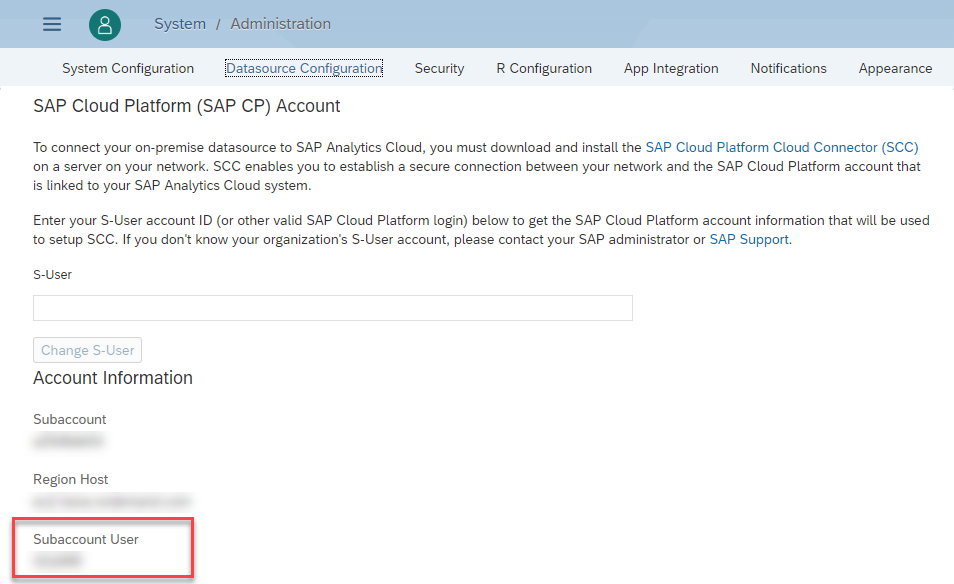Click the S-User field label

52,274
